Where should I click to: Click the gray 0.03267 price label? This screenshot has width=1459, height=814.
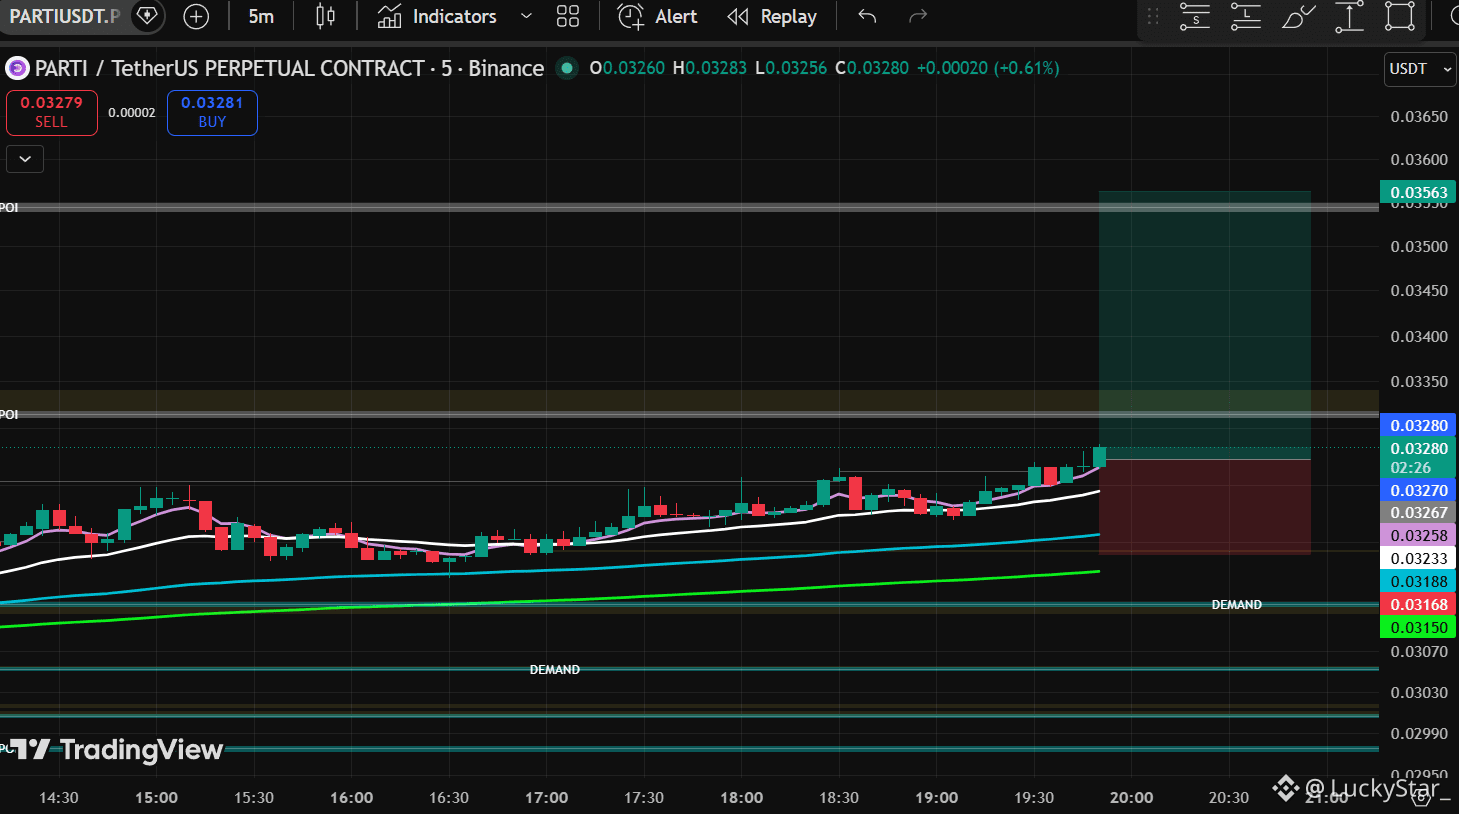[1418, 513]
